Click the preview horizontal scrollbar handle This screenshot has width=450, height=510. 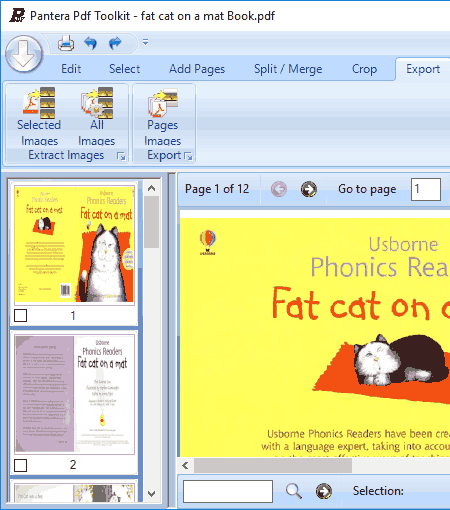coord(273,465)
